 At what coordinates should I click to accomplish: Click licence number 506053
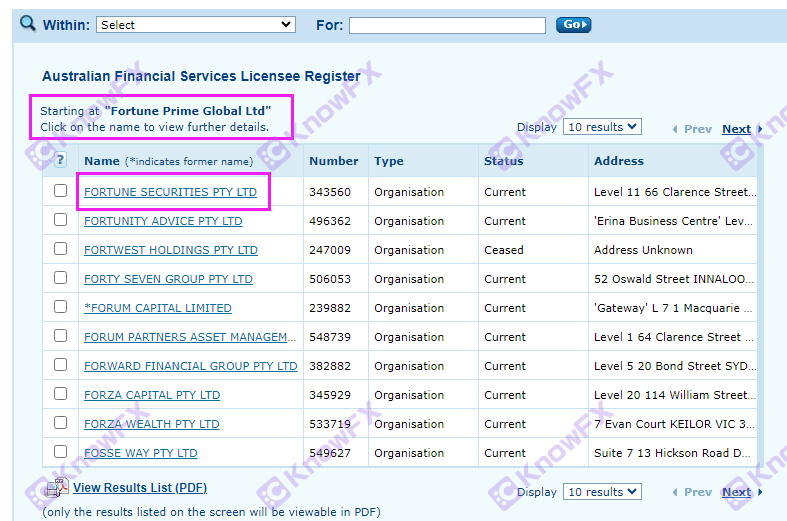(330, 279)
